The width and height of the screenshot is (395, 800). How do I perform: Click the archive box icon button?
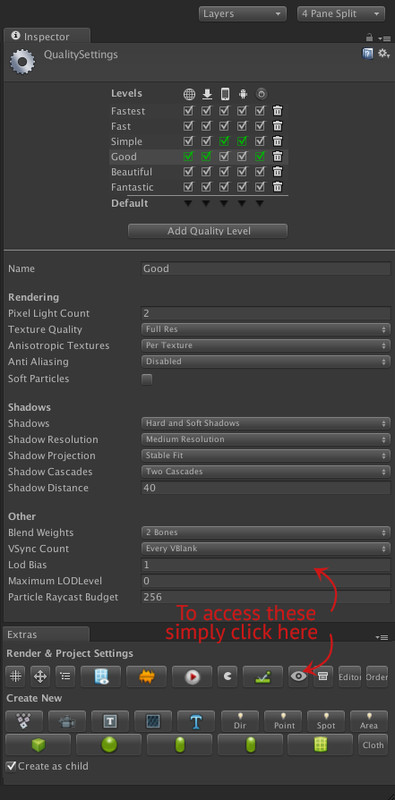tap(323, 677)
